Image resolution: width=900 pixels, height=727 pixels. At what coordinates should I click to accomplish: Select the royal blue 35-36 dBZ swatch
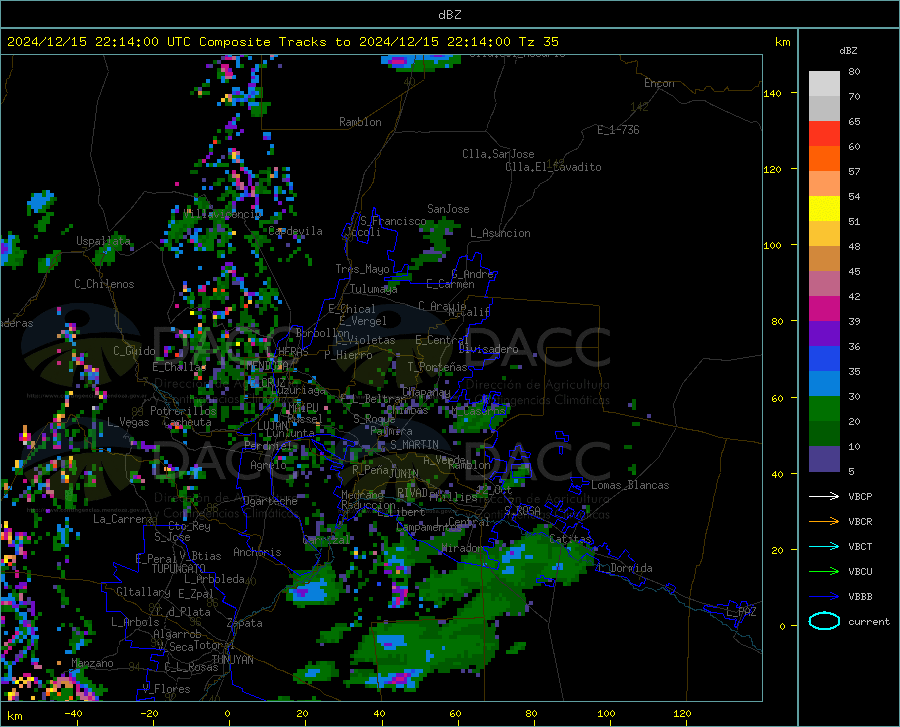point(824,359)
